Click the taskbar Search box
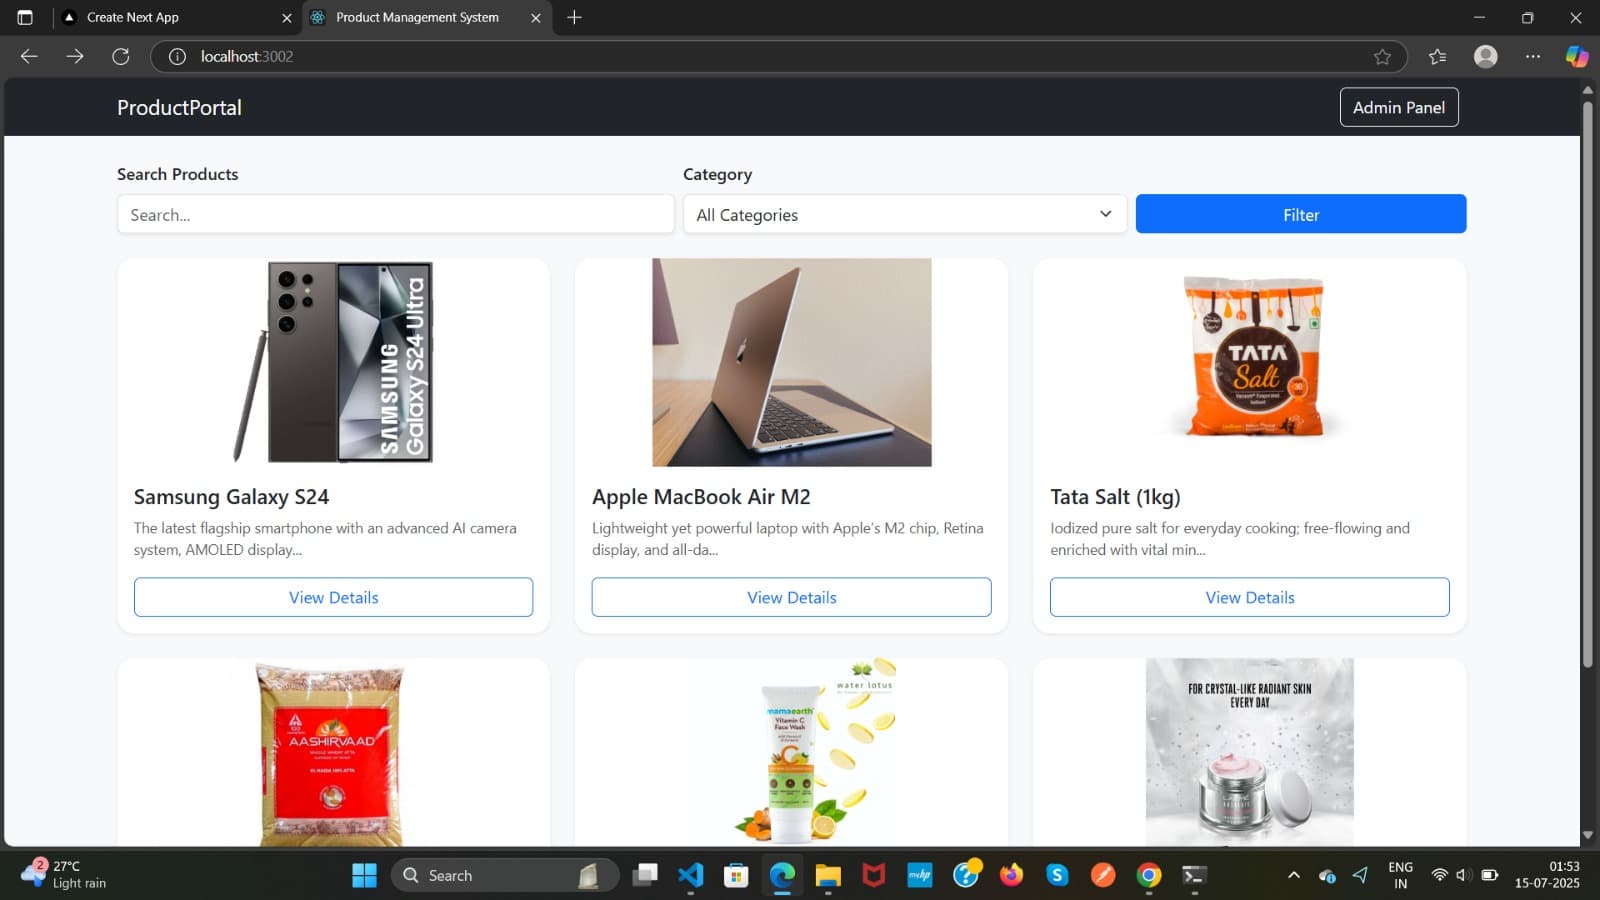The height and width of the screenshot is (900, 1600). pyautogui.click(x=505, y=875)
